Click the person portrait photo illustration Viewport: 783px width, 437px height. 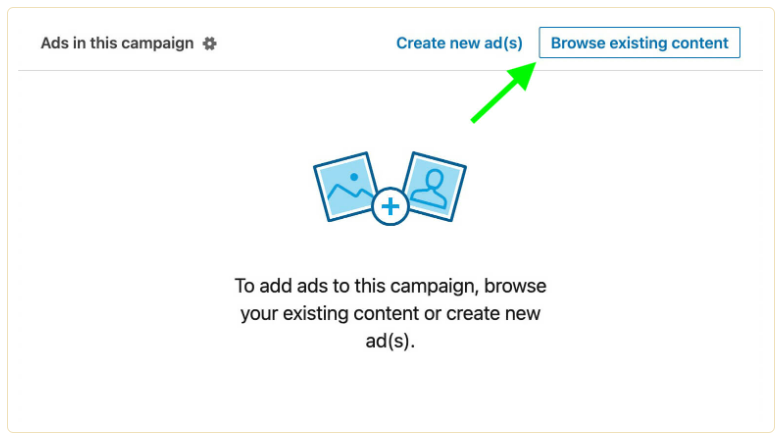pos(435,186)
